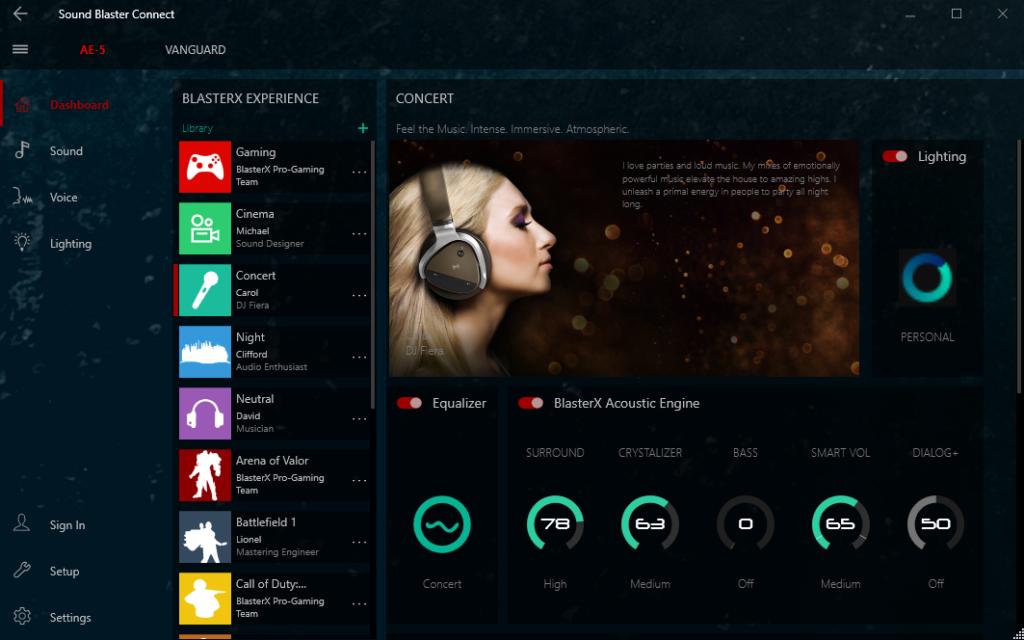
Task: Open options menu for Night profile
Action: tap(359, 357)
